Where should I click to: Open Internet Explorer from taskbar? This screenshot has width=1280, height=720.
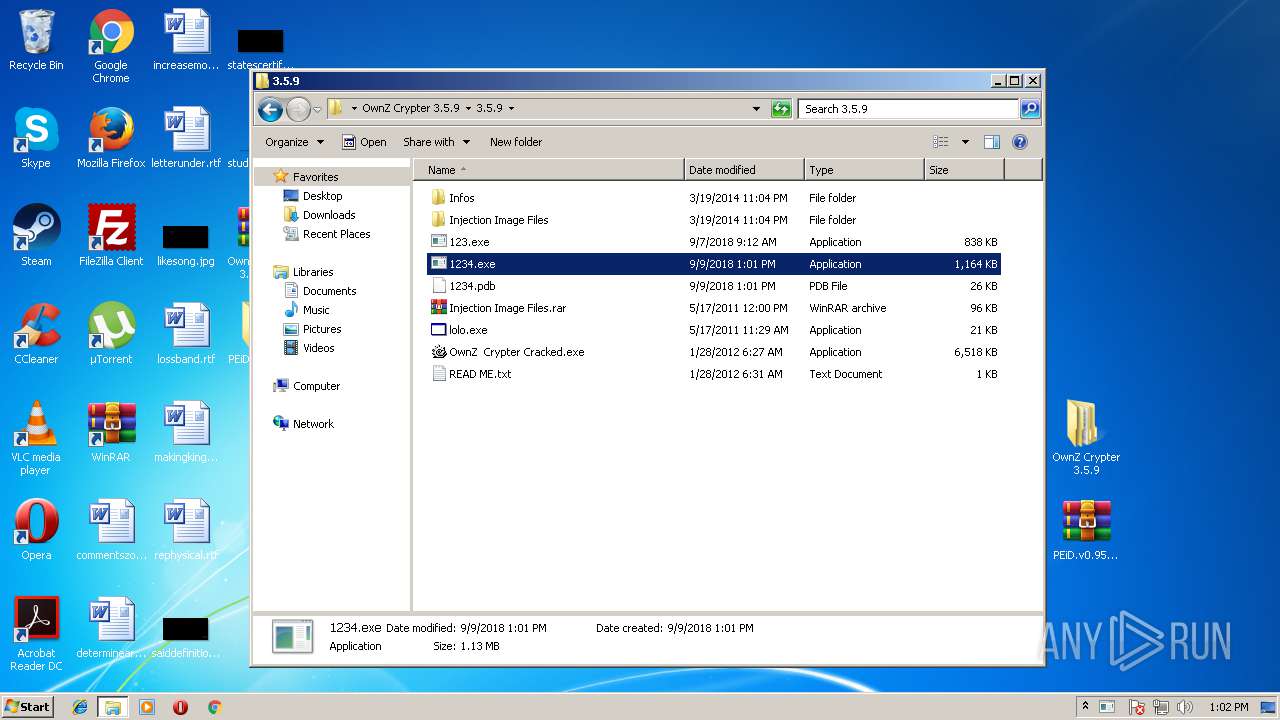pos(80,707)
